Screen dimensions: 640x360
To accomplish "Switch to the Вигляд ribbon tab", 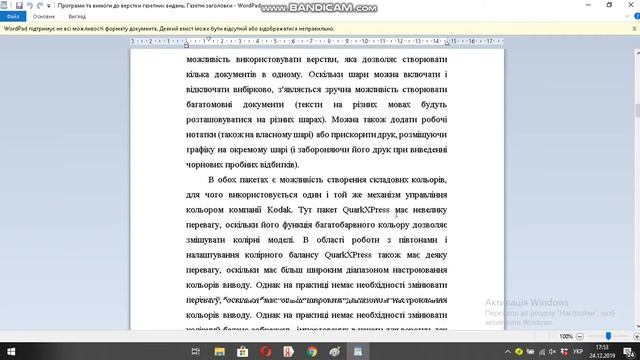I will tap(77, 16).
